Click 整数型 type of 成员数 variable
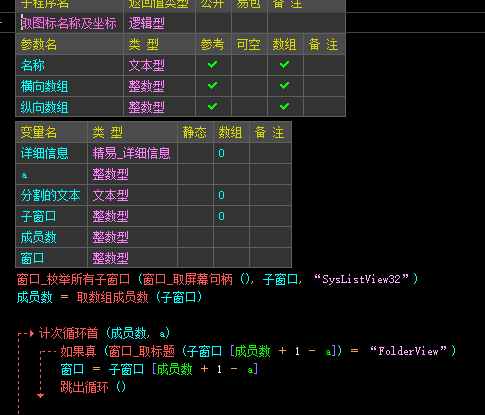485x415 pixels. (x=110, y=237)
